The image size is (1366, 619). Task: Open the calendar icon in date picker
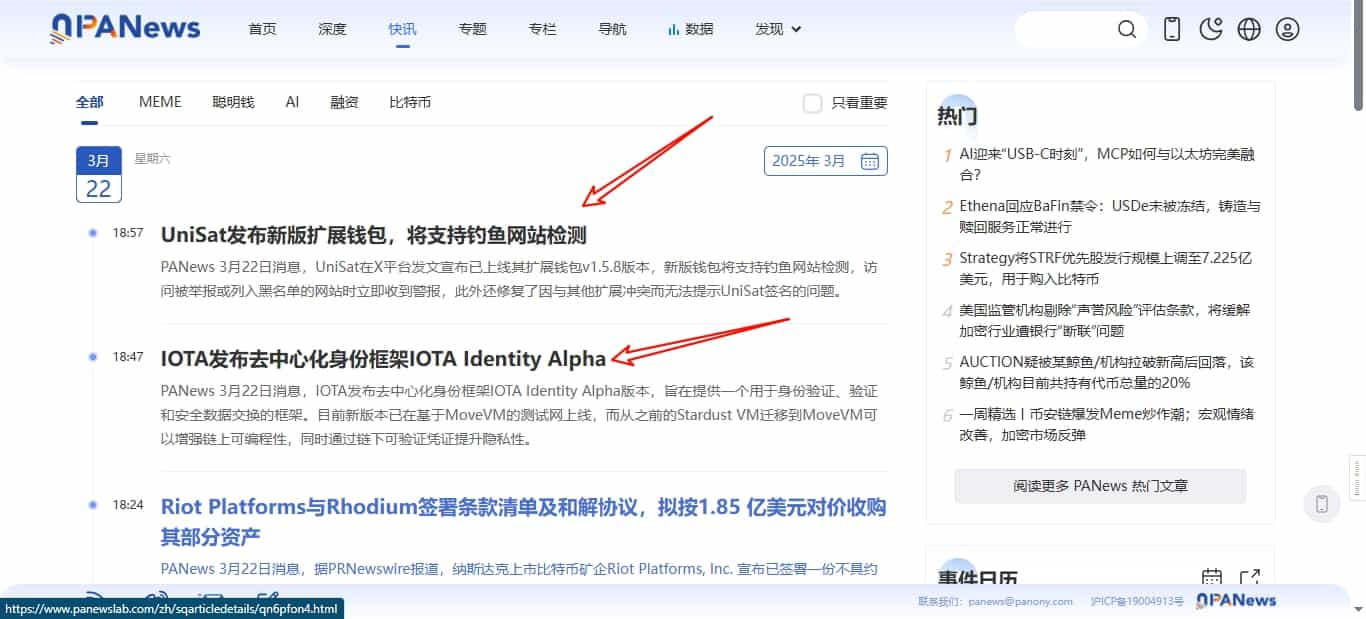tap(870, 161)
